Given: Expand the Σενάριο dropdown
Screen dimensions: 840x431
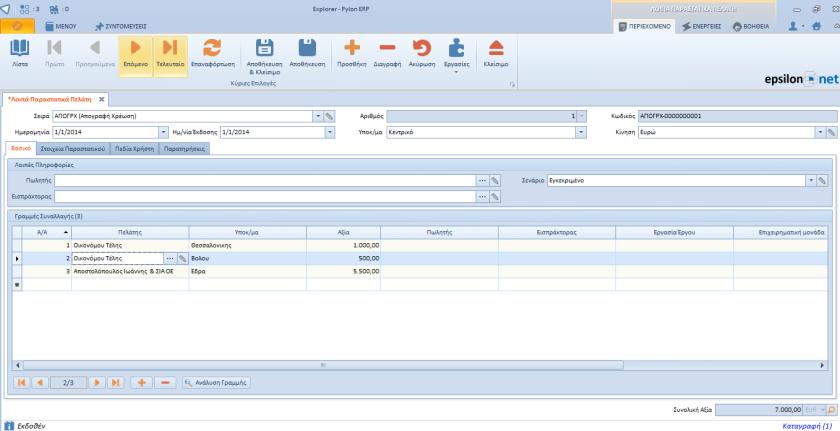Looking at the screenshot, I should tap(811, 181).
